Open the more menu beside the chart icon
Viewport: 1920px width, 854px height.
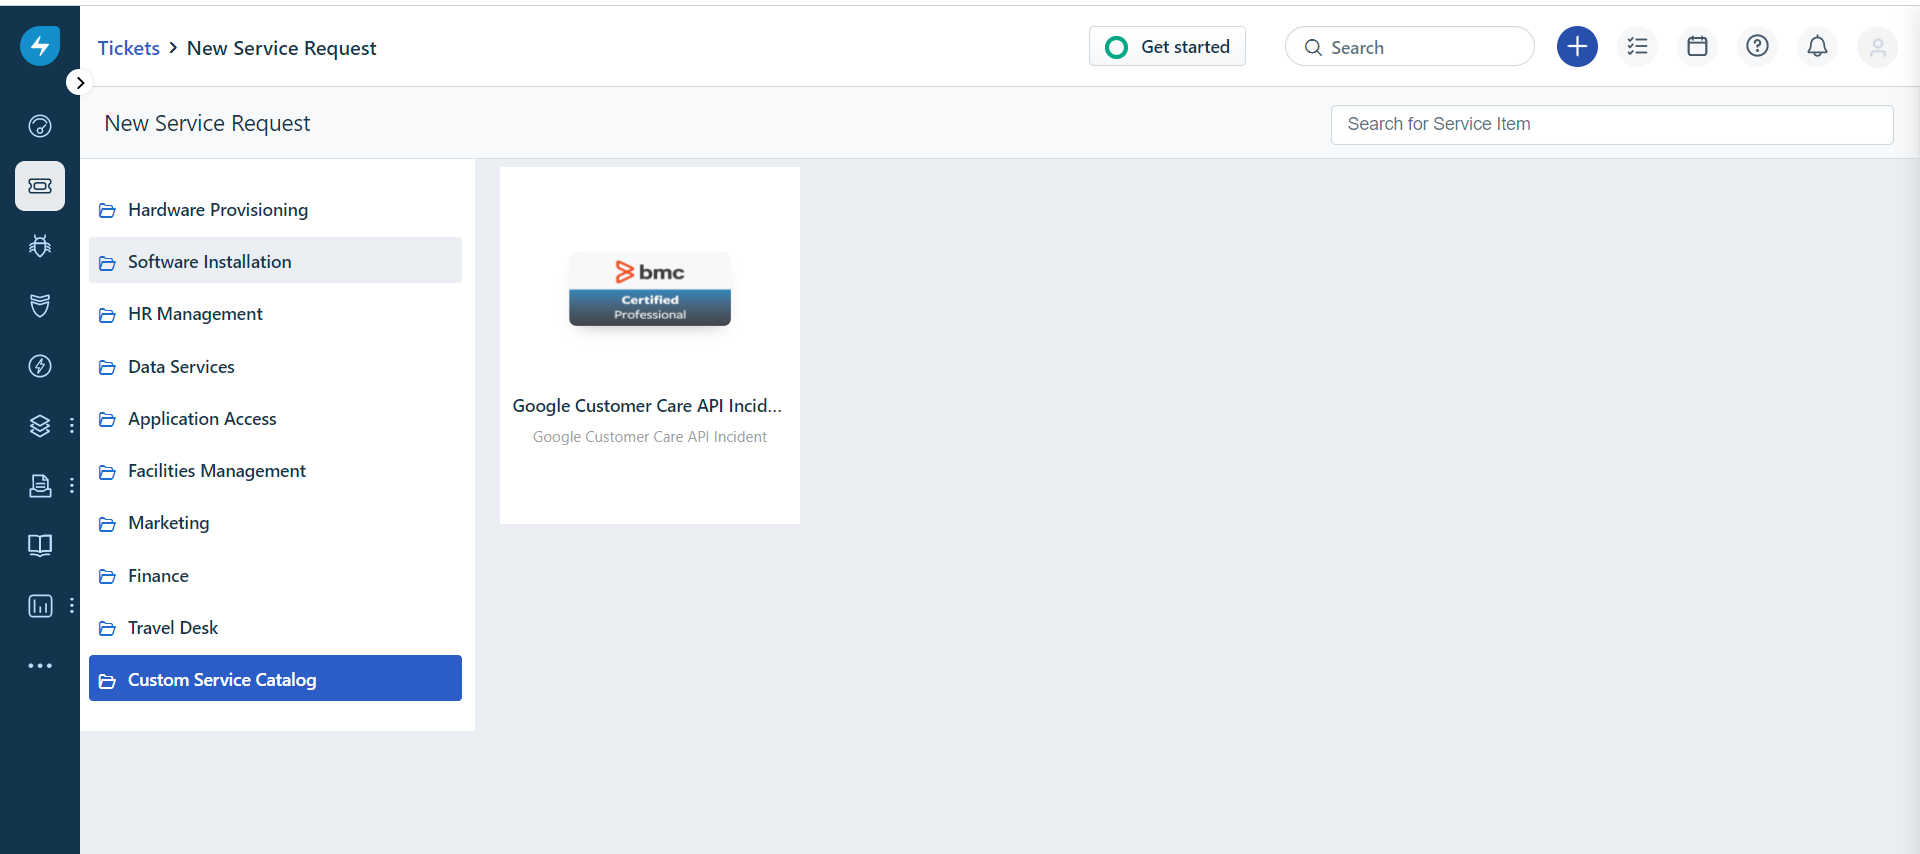tap(72, 606)
